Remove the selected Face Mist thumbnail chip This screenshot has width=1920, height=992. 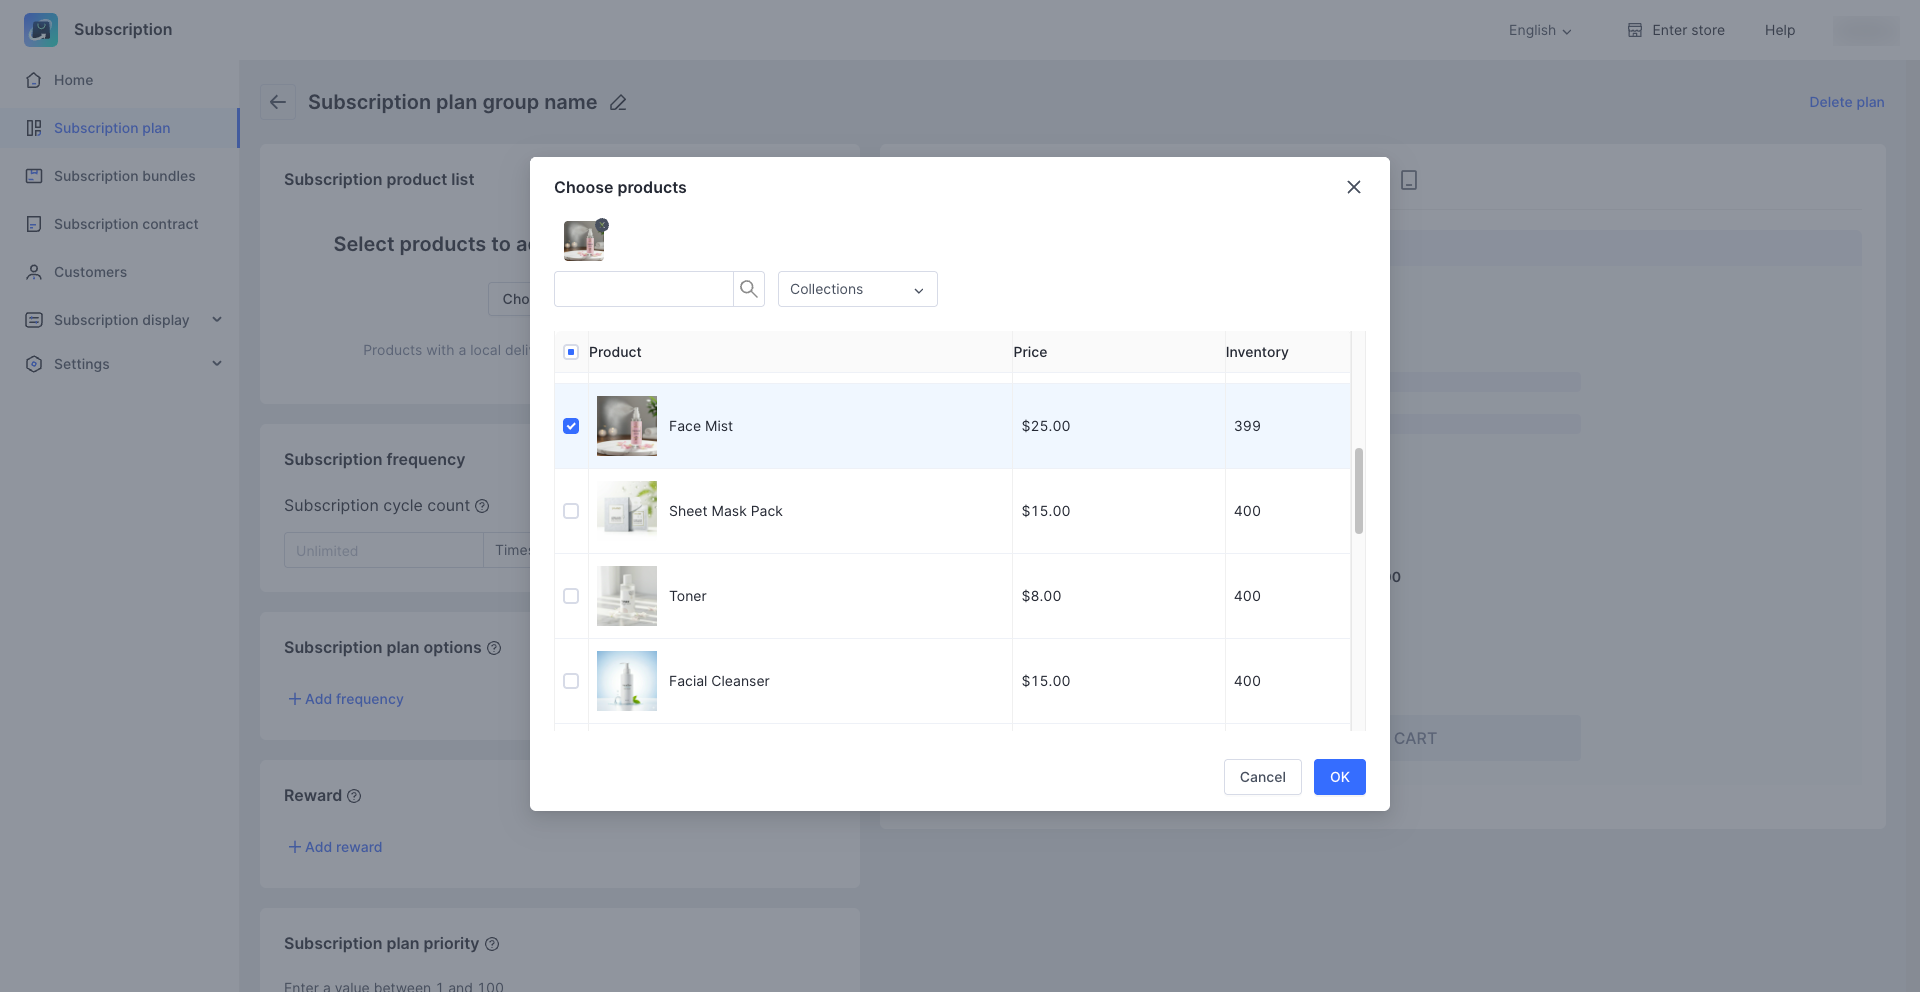tap(602, 225)
